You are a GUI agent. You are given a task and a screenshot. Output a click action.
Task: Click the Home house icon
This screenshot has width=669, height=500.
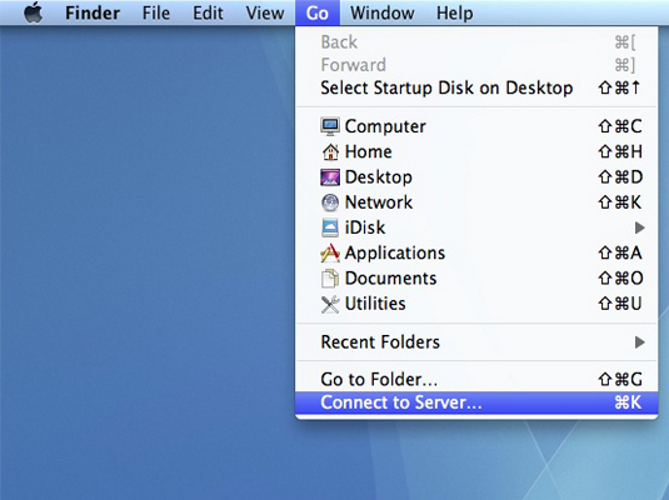pos(330,152)
